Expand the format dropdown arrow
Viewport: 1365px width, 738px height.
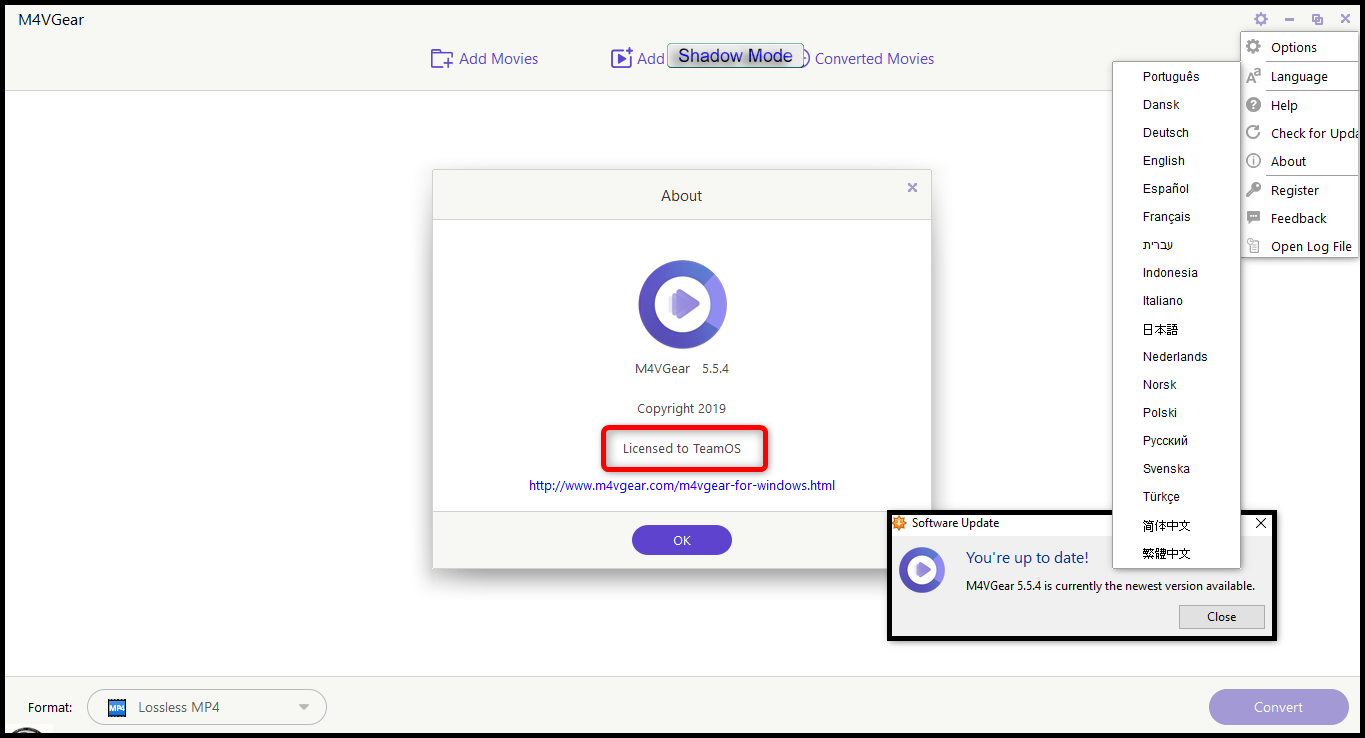pyautogui.click(x=304, y=708)
